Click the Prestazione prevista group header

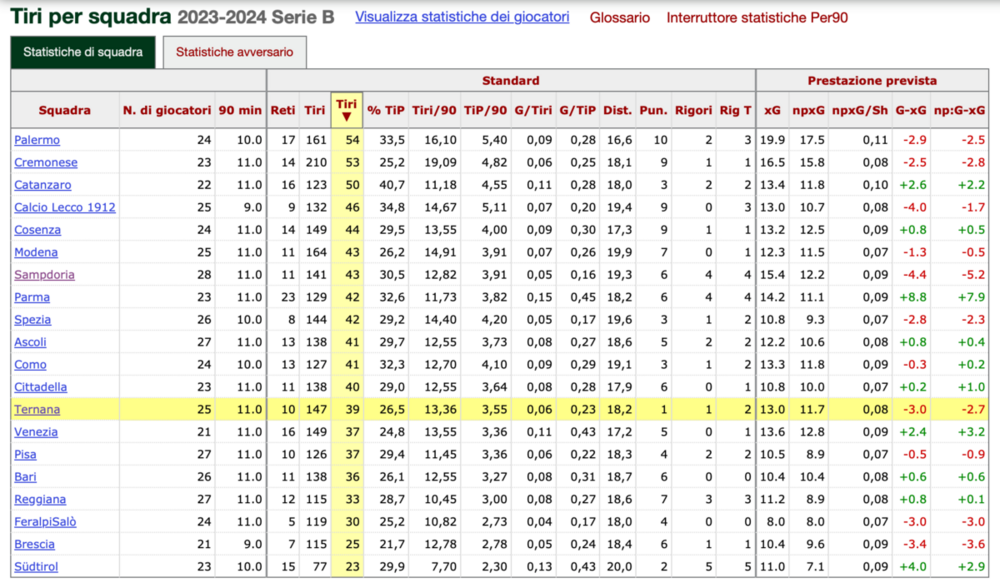pos(872,80)
